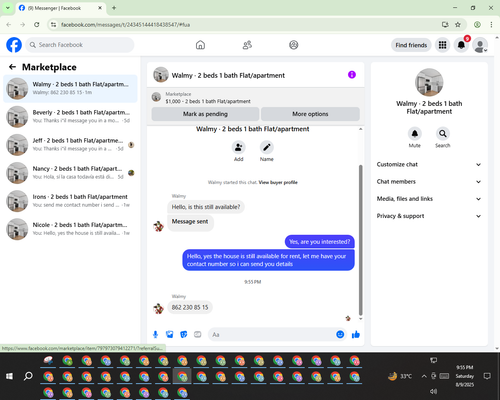Open the Facebook menu grid icon
Viewport: 500px width, 400px height.
[442, 45]
